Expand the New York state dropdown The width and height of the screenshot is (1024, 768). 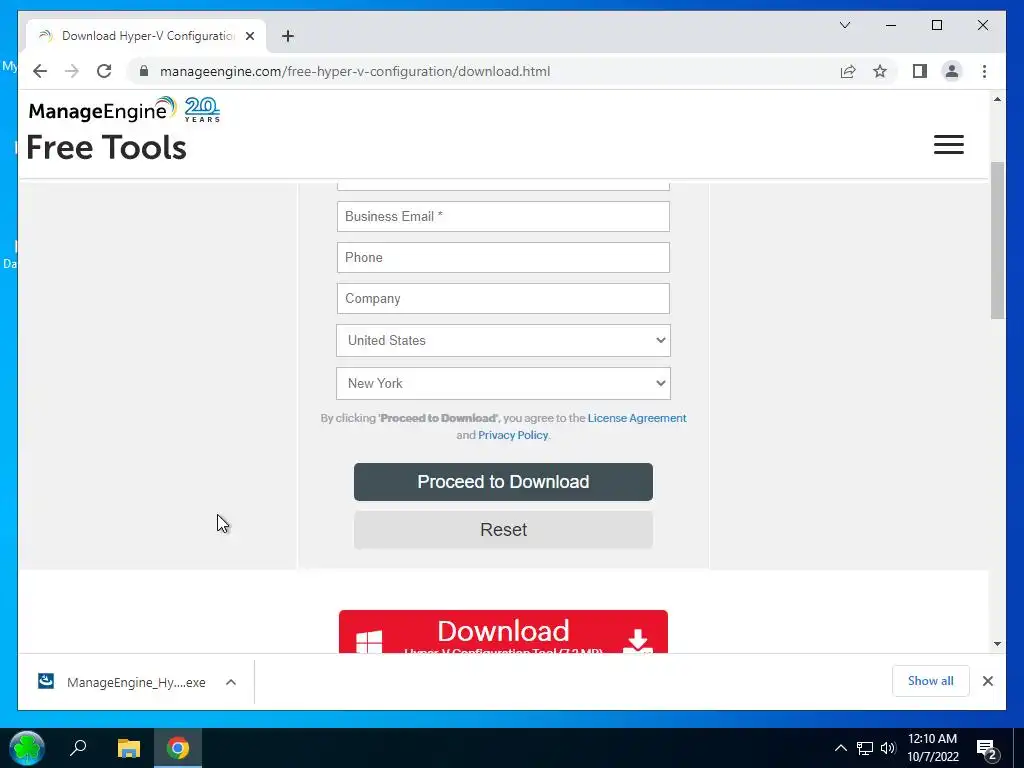[x=503, y=383]
